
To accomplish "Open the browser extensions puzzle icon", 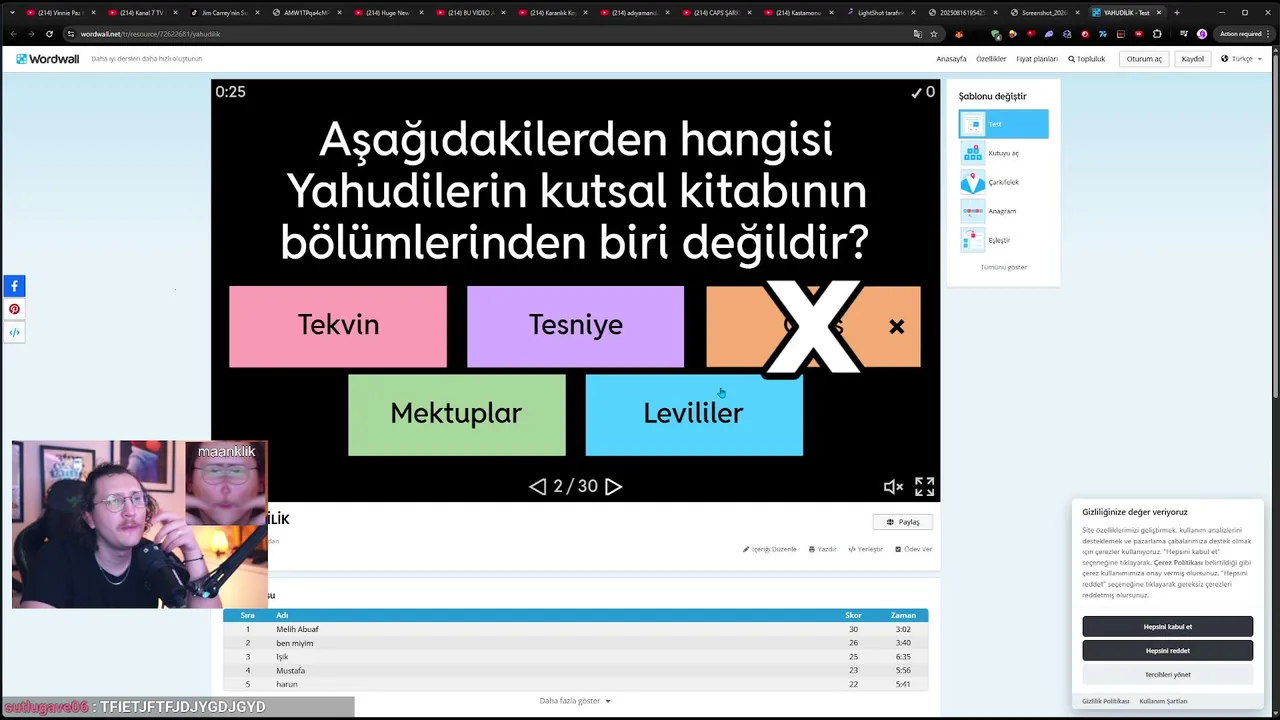I will 1157,34.
